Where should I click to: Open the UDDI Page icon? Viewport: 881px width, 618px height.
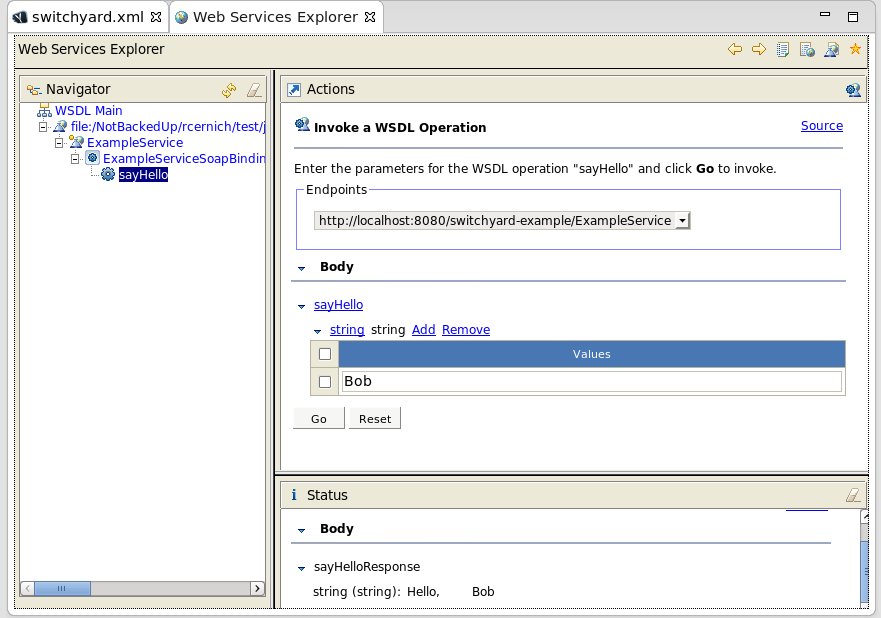coord(783,49)
